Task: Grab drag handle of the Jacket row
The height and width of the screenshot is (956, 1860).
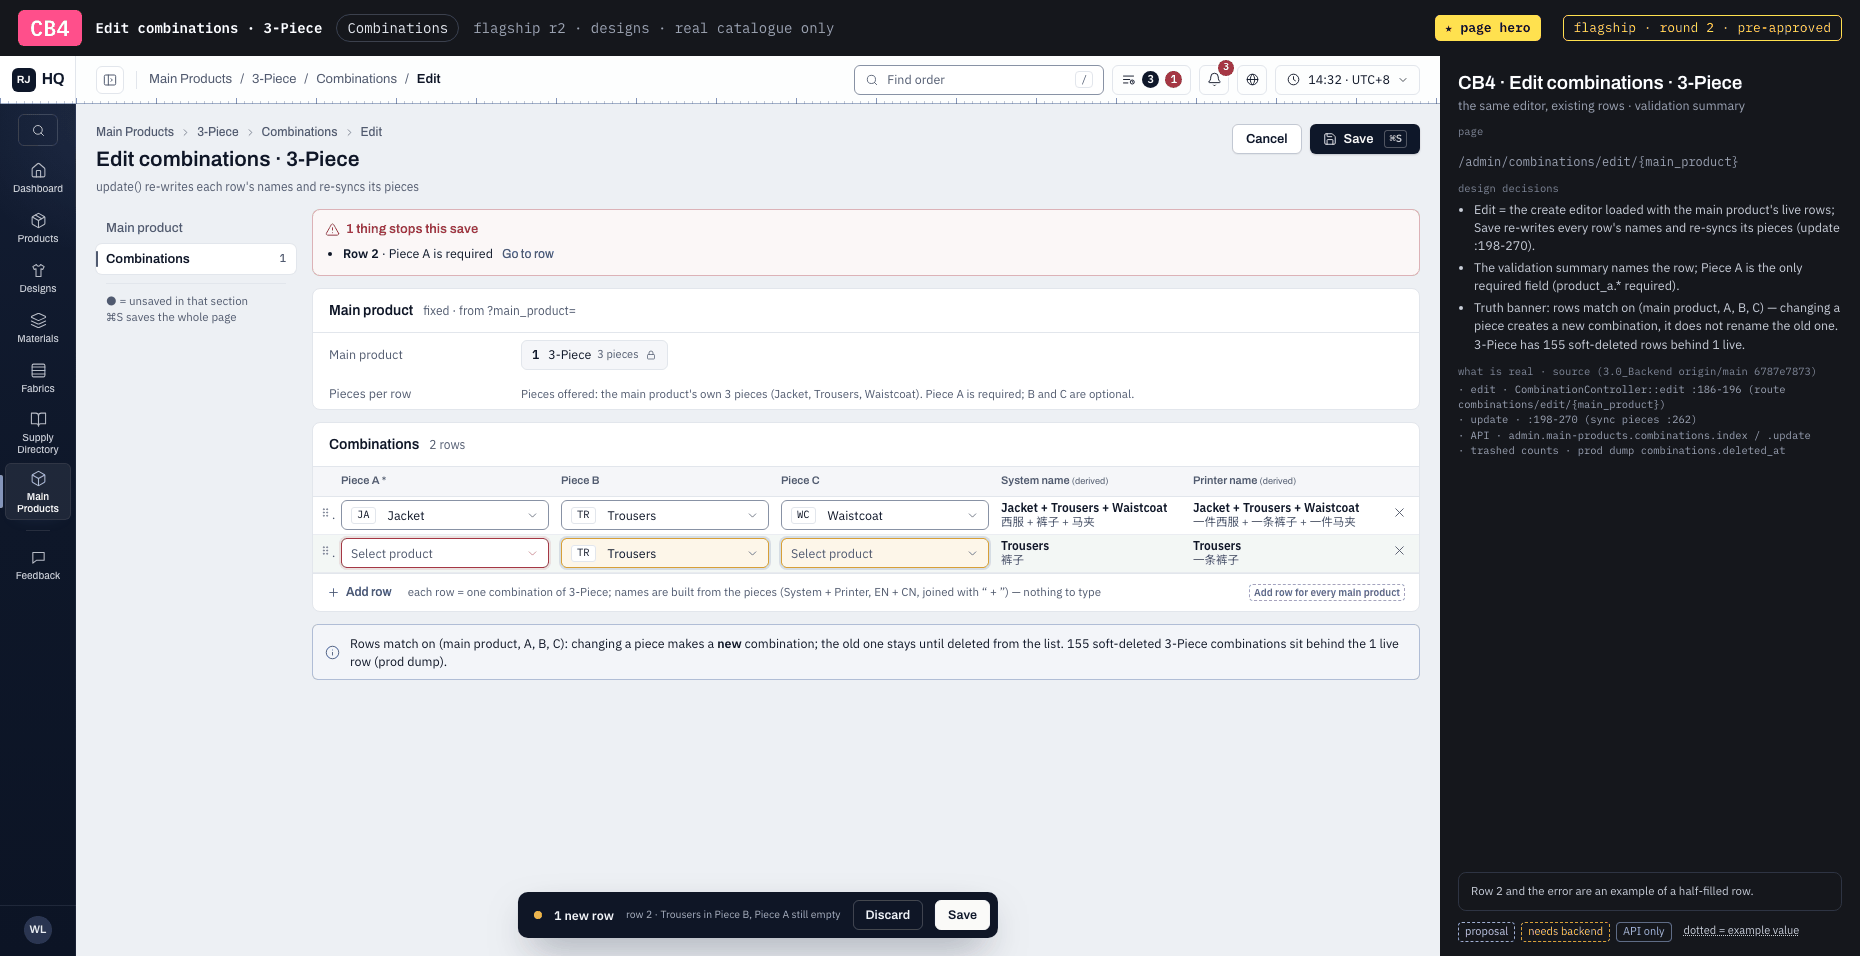Action: pyautogui.click(x=325, y=513)
